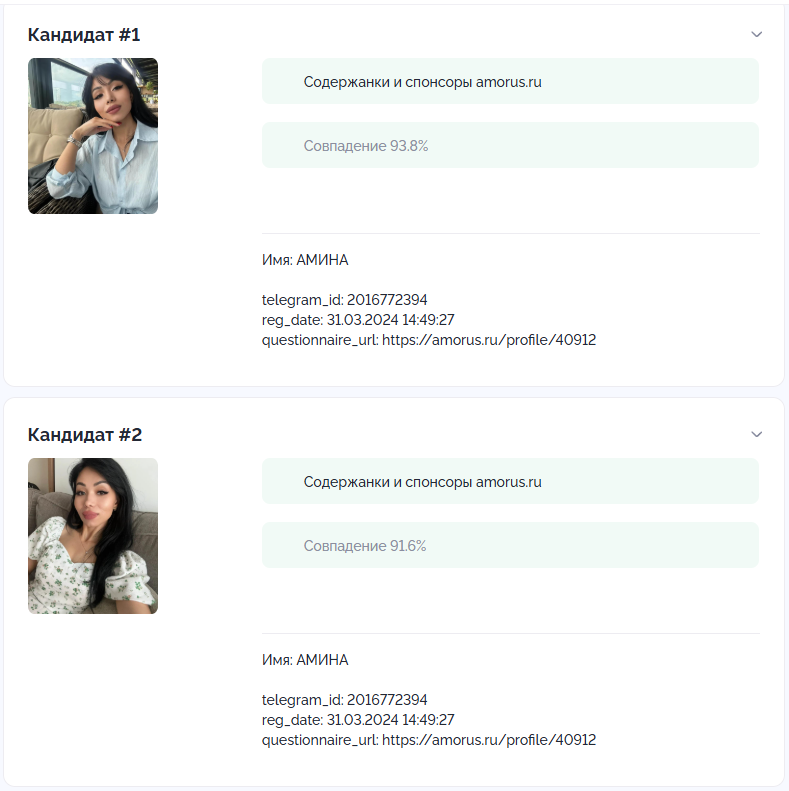Click reg_date line in Кандидат #1
Image resolution: width=789 pixels, height=791 pixels.
[x=358, y=320]
